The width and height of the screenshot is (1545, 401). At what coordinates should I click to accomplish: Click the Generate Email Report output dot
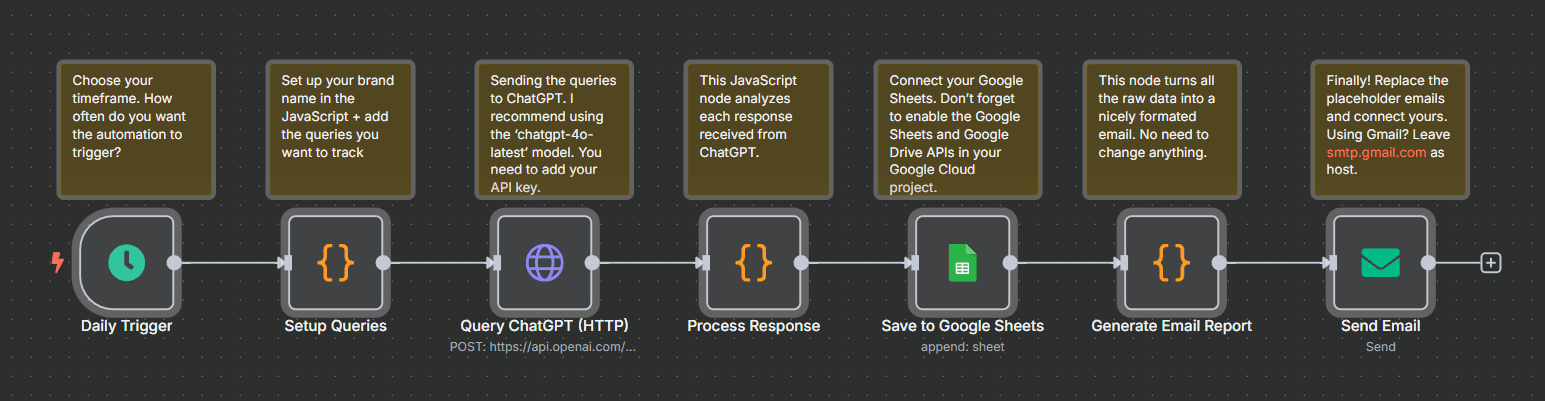click(x=1219, y=263)
